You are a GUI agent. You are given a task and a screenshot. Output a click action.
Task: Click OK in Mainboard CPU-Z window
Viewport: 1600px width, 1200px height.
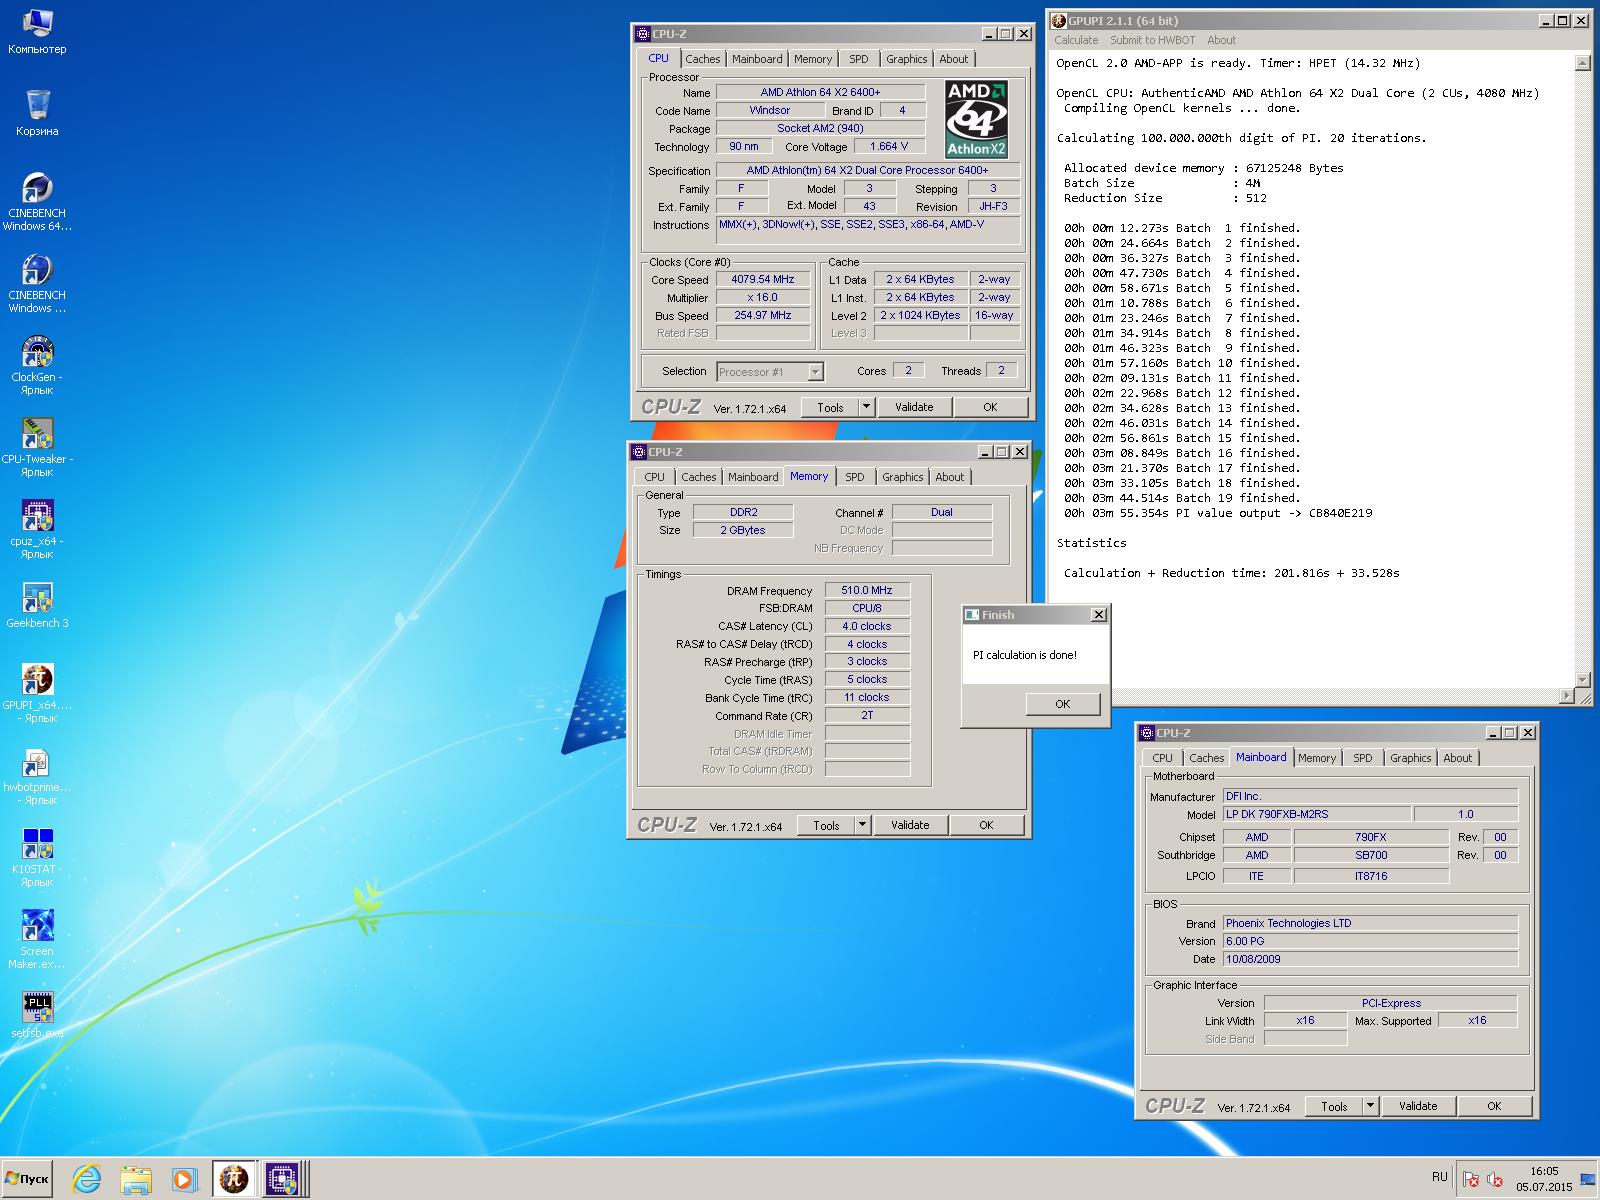pos(1494,1106)
